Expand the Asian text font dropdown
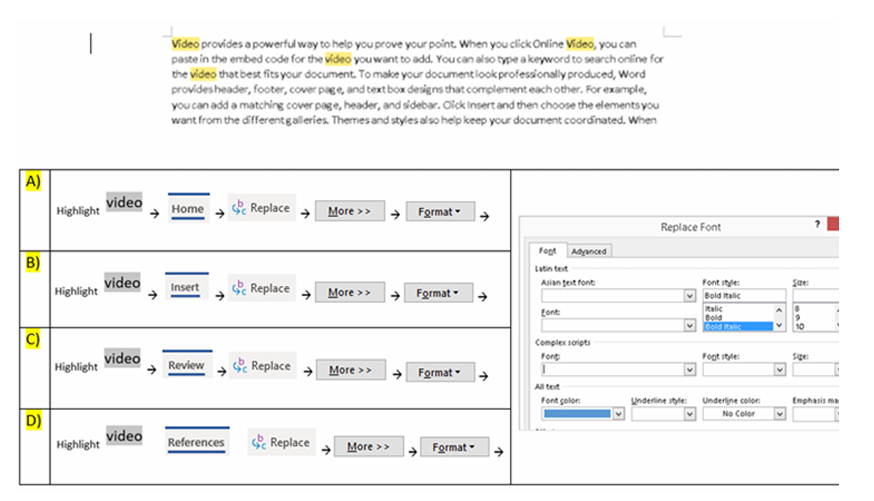This screenshot has width=874, height=501. (x=689, y=296)
